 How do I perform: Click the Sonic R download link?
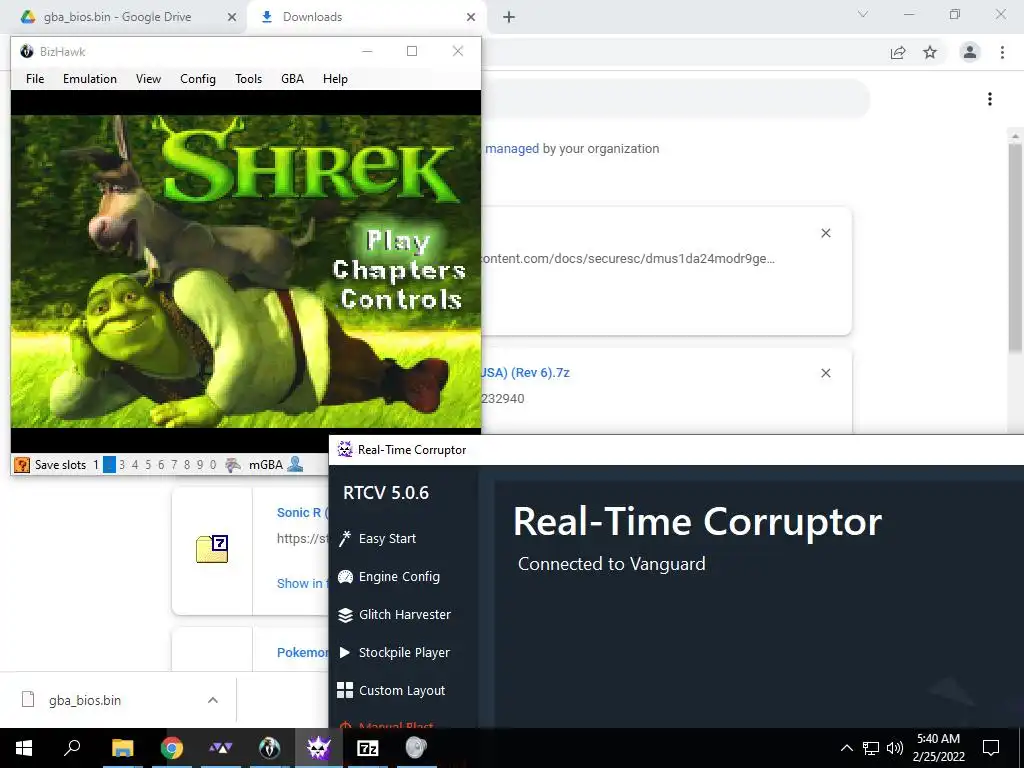(302, 513)
